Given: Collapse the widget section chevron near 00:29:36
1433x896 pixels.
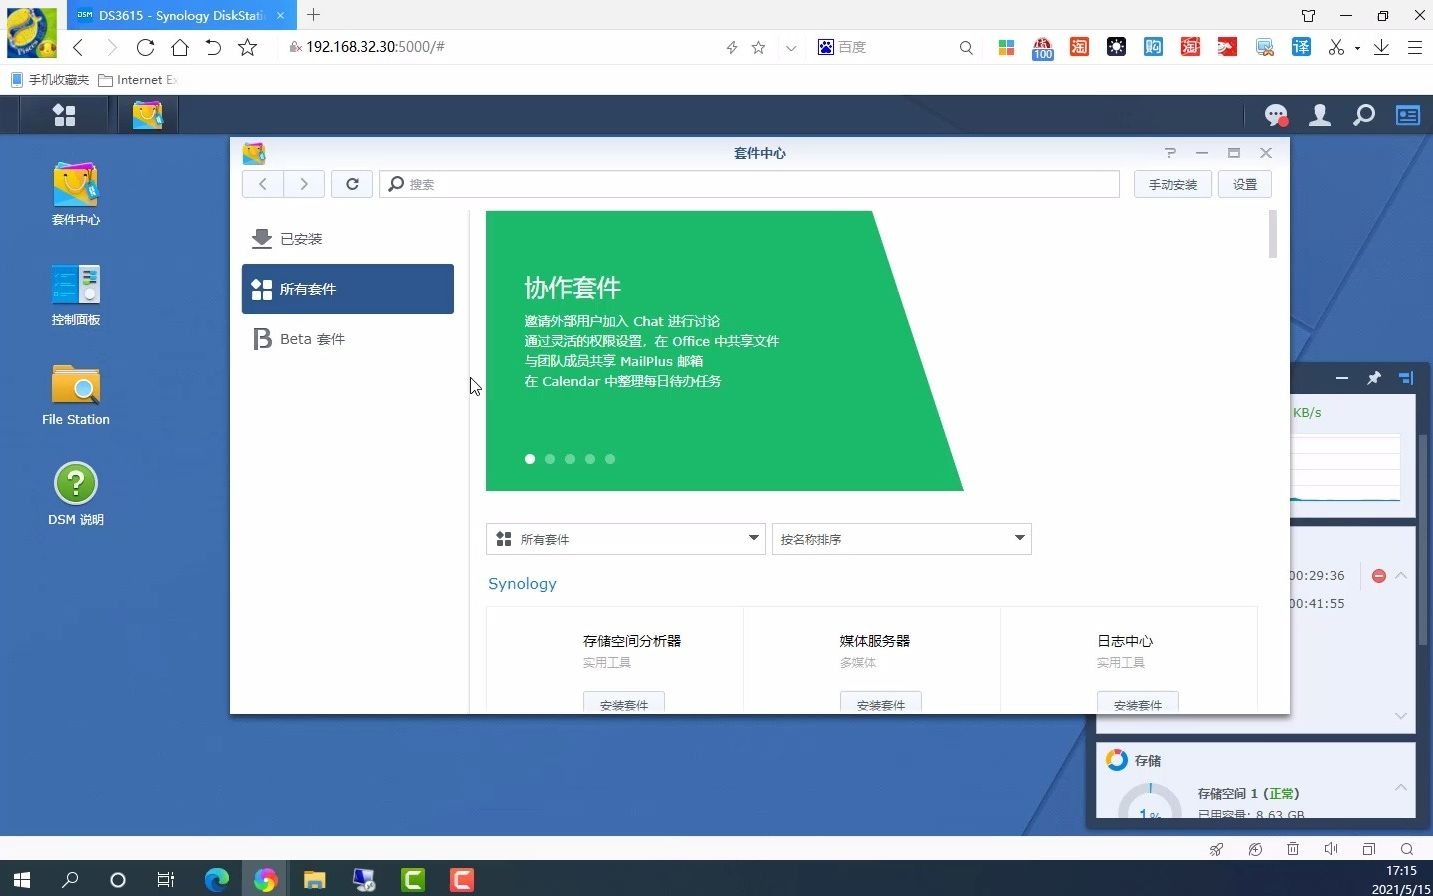Looking at the screenshot, I should 1401,576.
